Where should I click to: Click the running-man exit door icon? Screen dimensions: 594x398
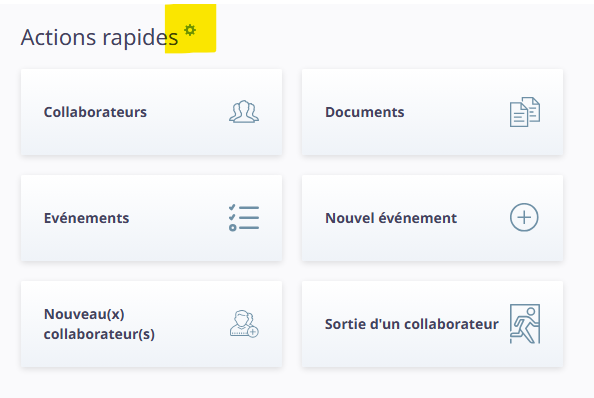[x=525, y=324]
